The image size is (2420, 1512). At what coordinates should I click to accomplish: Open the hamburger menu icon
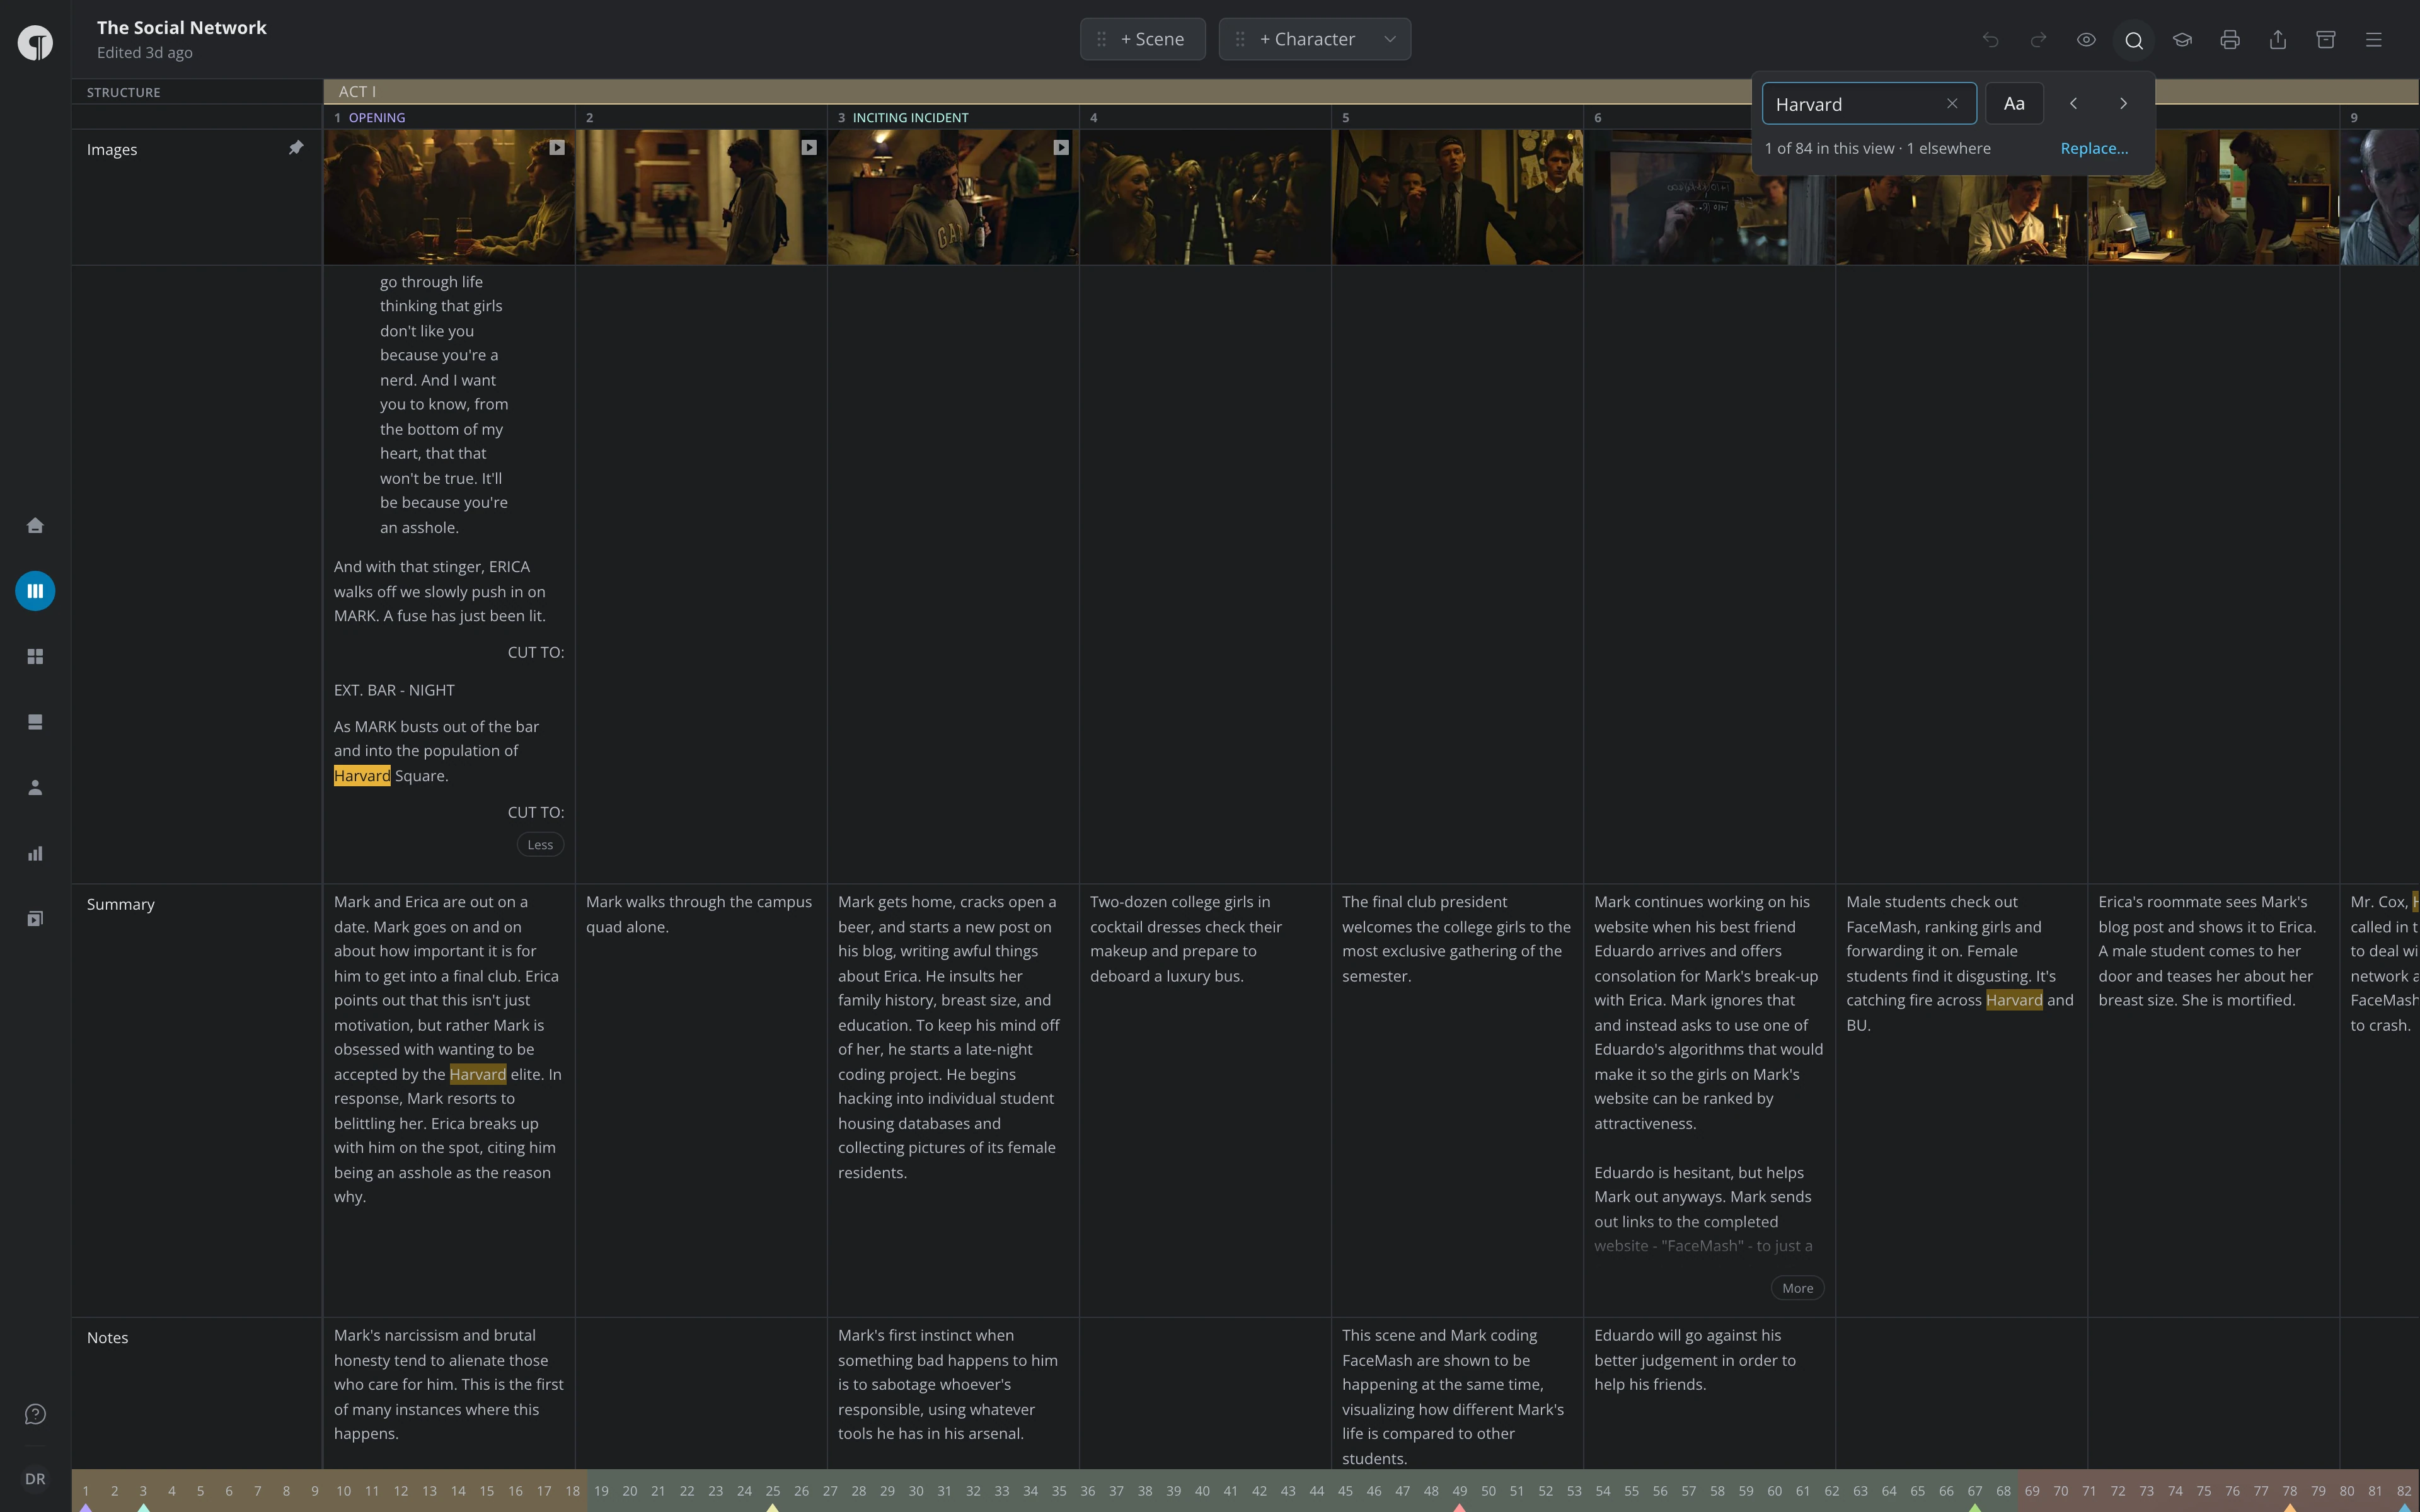pos(2374,40)
